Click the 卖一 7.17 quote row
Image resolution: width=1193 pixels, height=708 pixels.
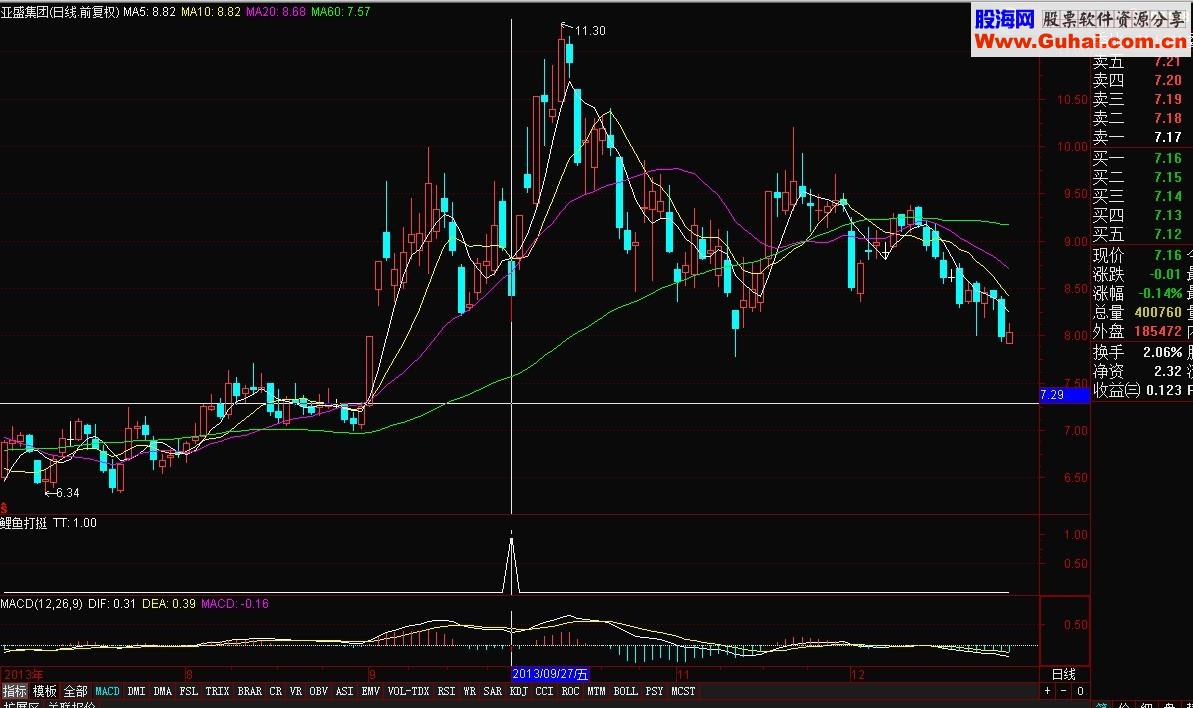click(x=1138, y=137)
